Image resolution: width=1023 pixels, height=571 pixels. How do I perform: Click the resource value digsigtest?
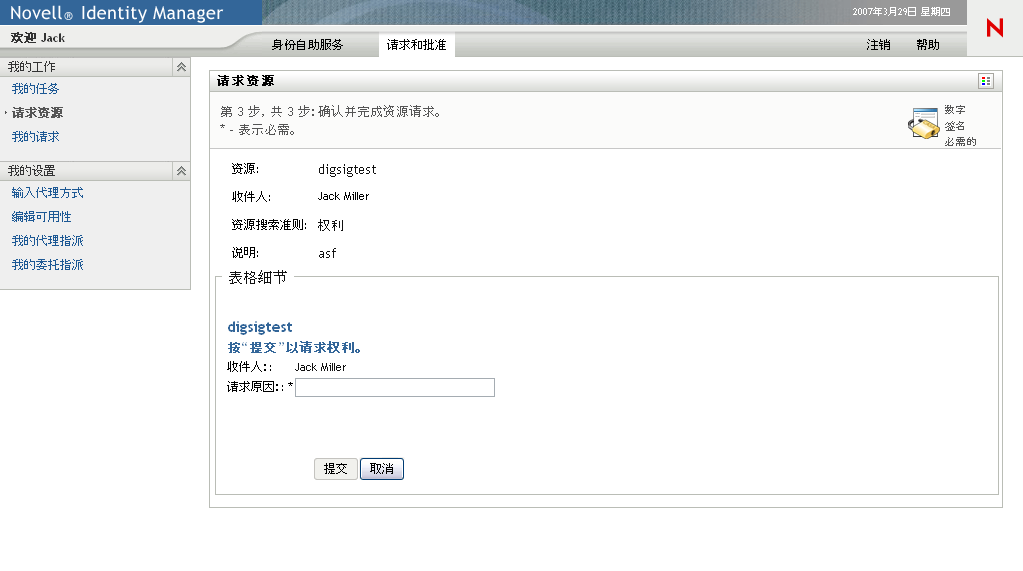click(x=347, y=170)
